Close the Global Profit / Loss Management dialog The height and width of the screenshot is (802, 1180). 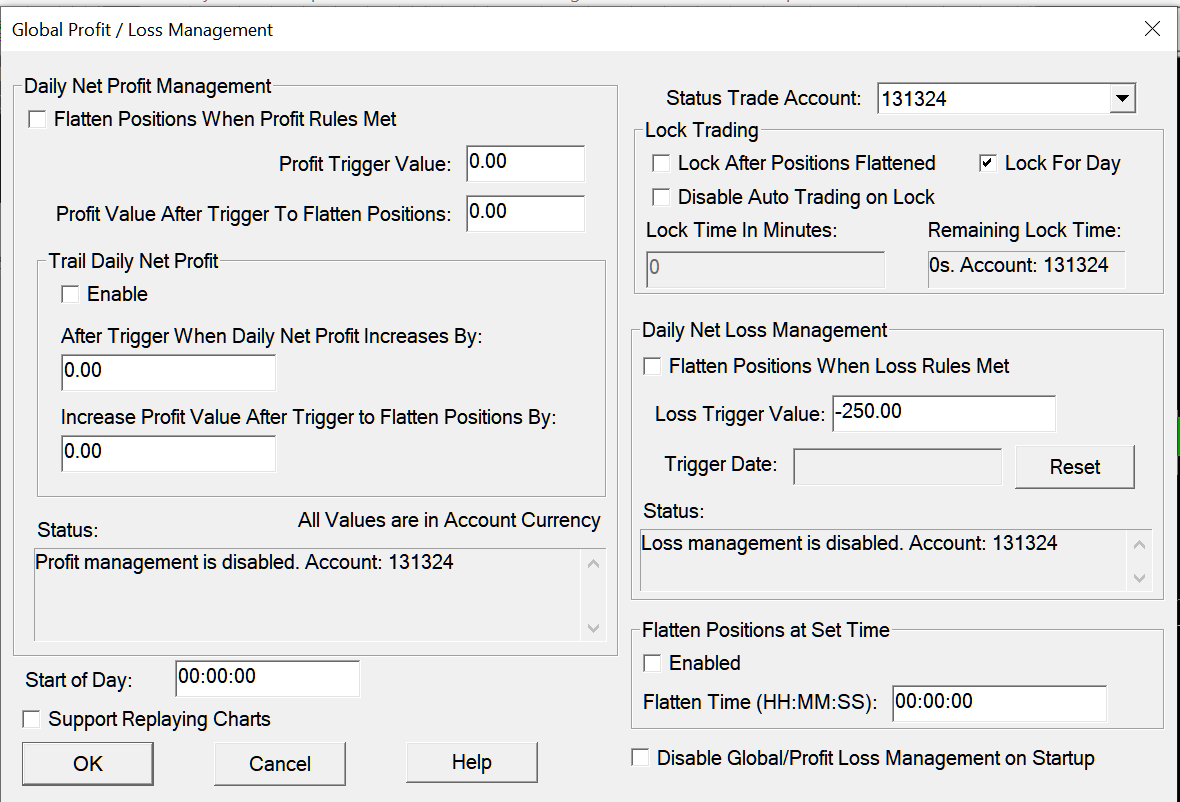1152,29
